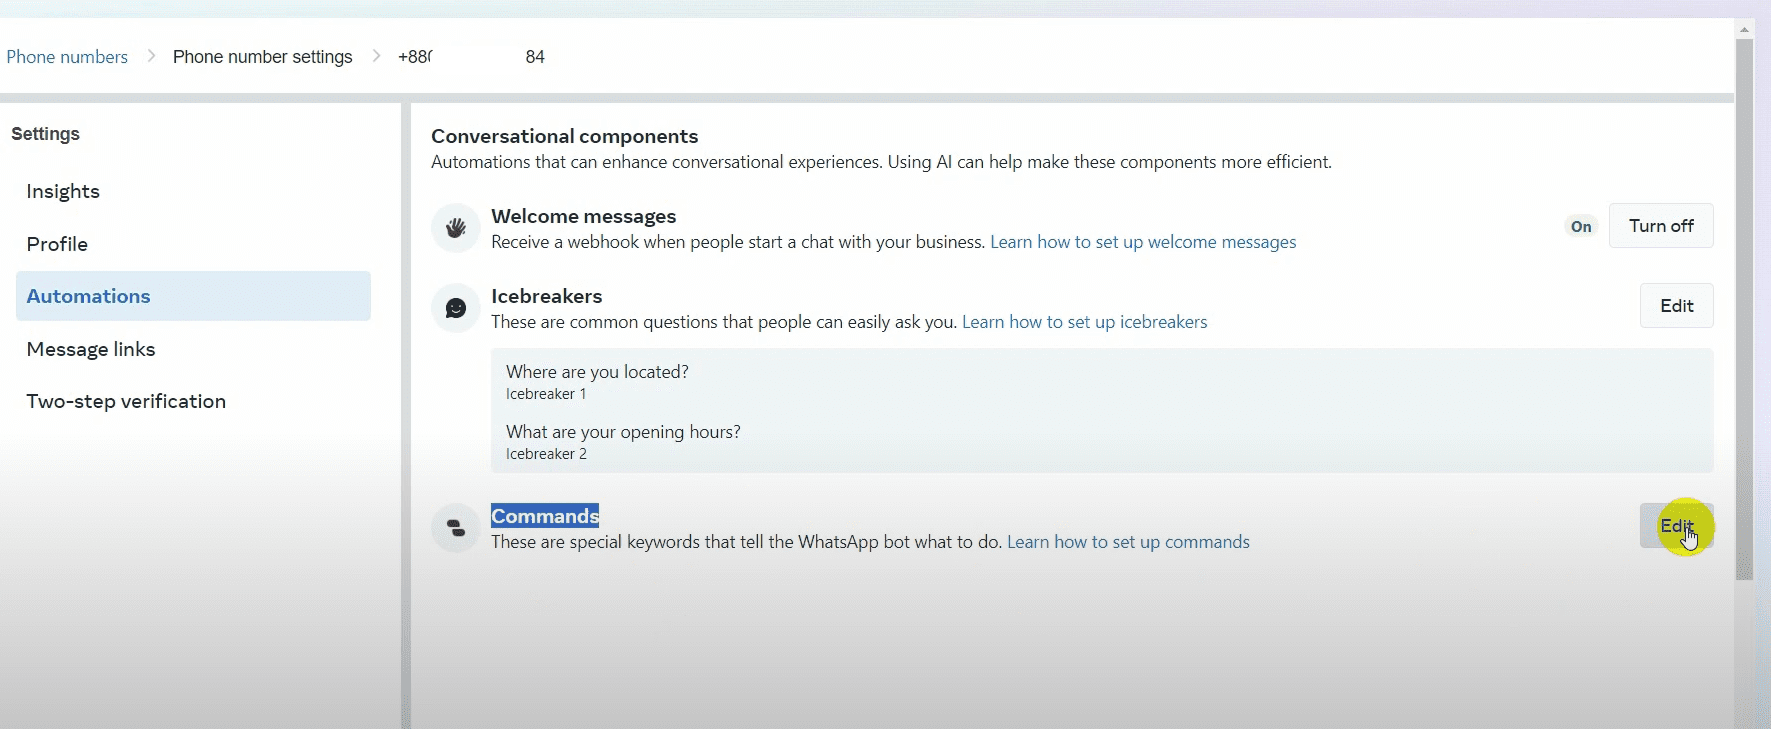Open the Insights settings page
Viewport: 1771px width, 729px height.
63,191
